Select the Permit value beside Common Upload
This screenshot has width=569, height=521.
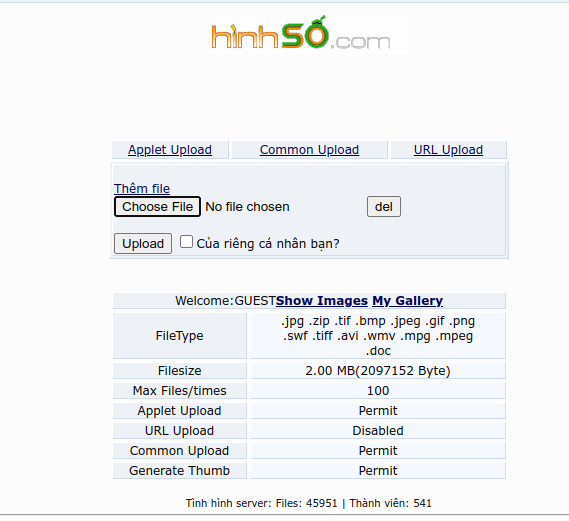(378, 451)
